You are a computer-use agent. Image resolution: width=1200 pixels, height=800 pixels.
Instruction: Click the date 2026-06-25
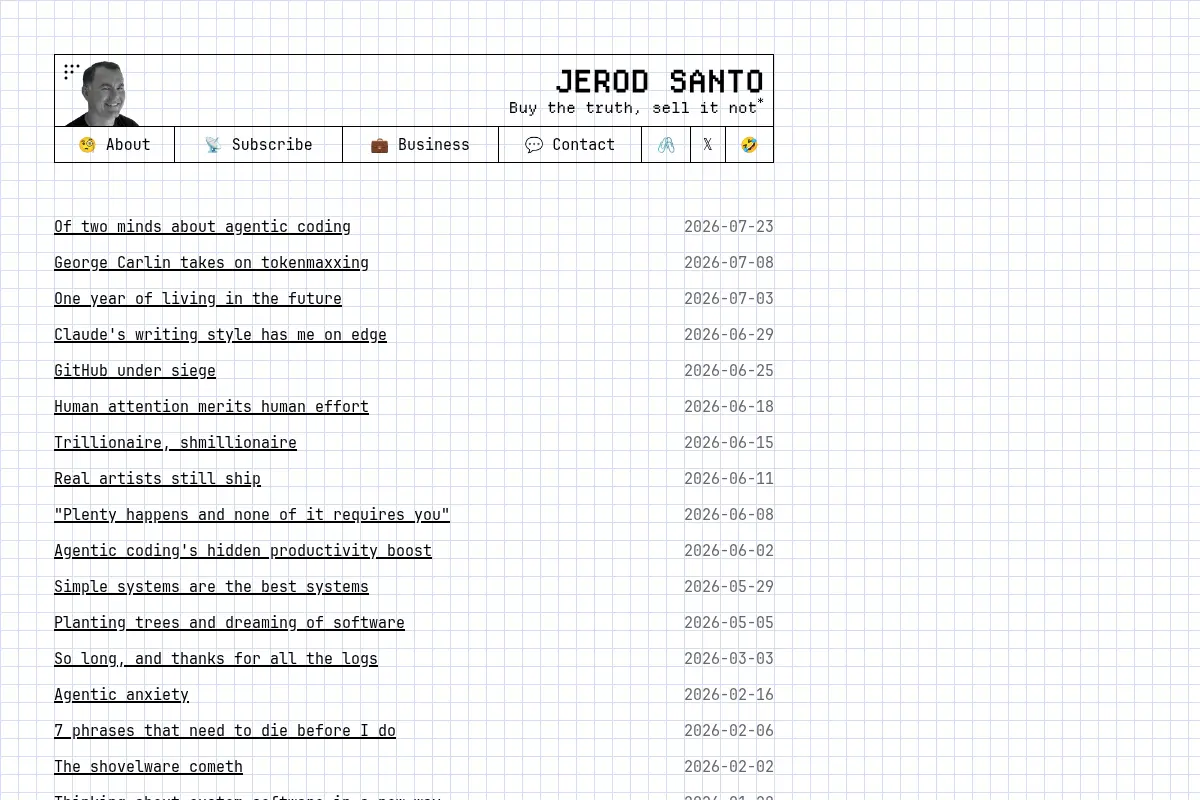[x=729, y=371]
